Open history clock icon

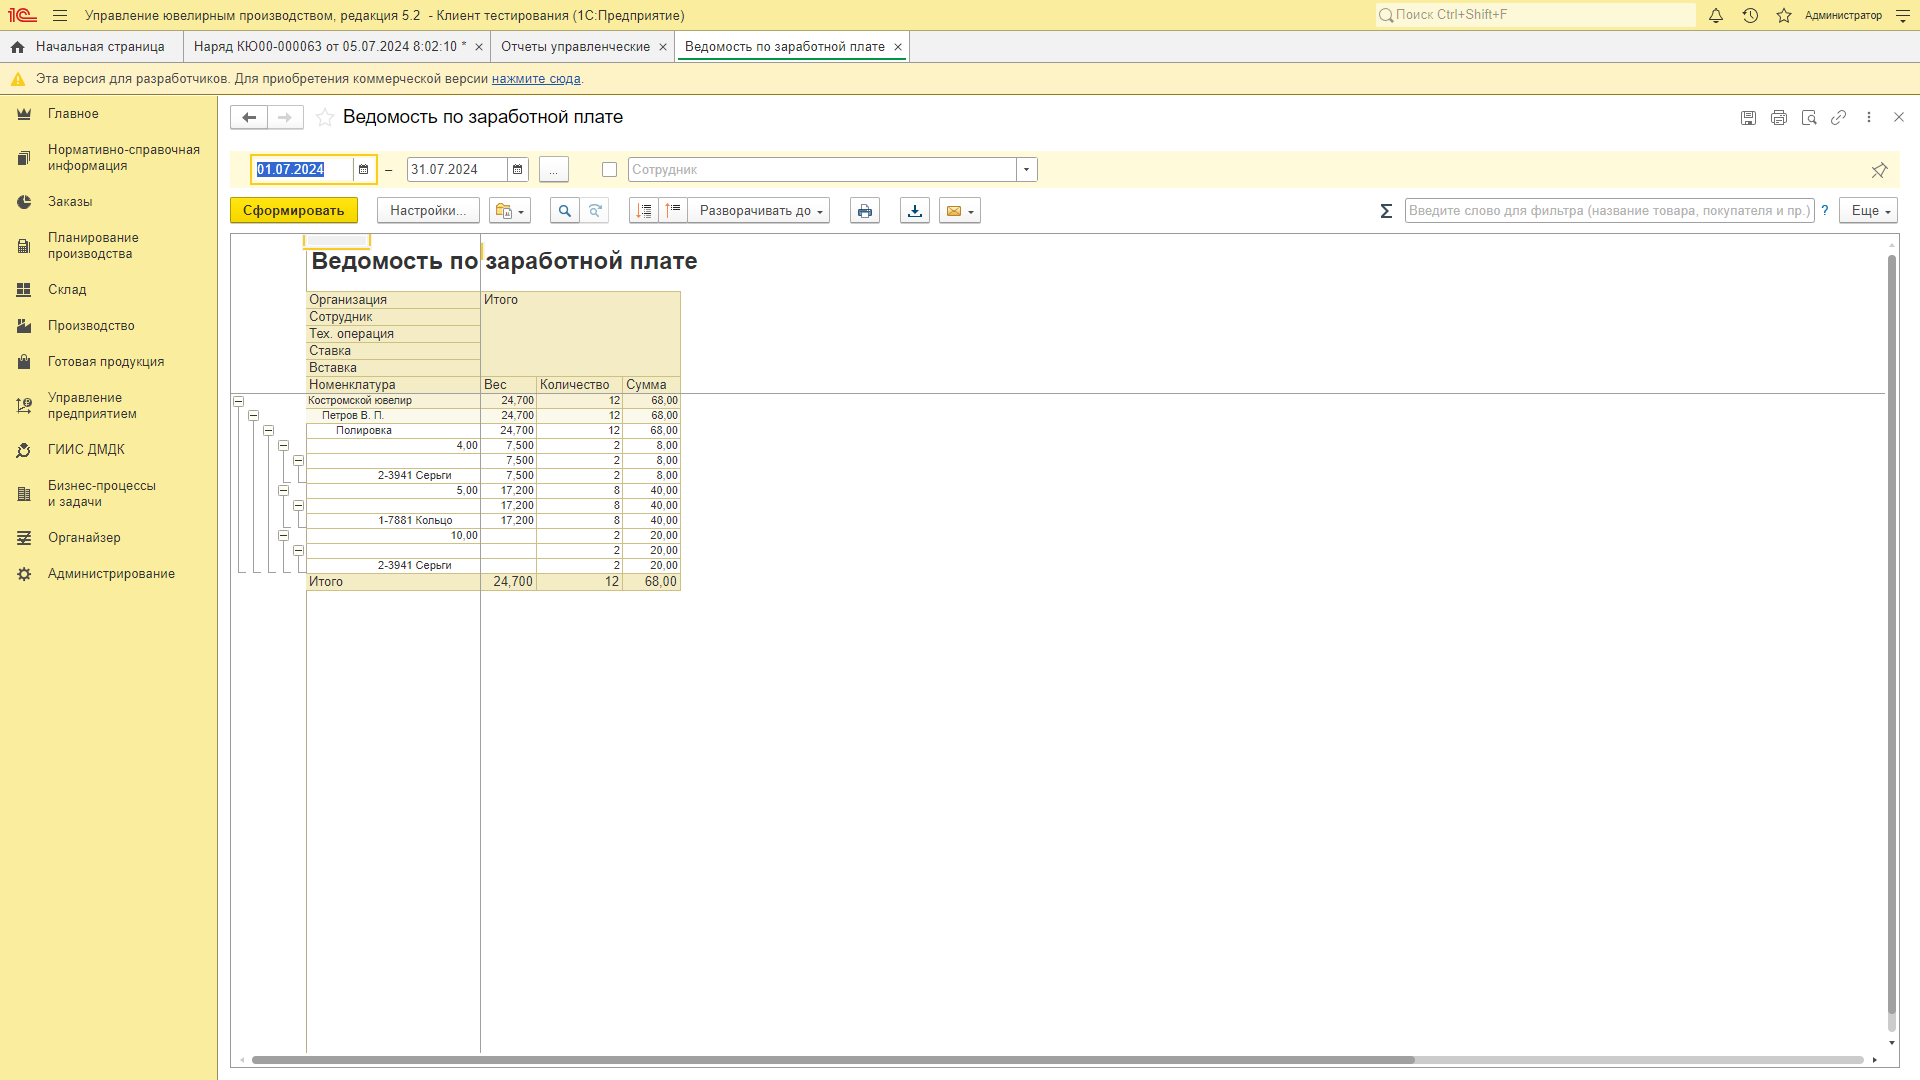(x=1750, y=16)
